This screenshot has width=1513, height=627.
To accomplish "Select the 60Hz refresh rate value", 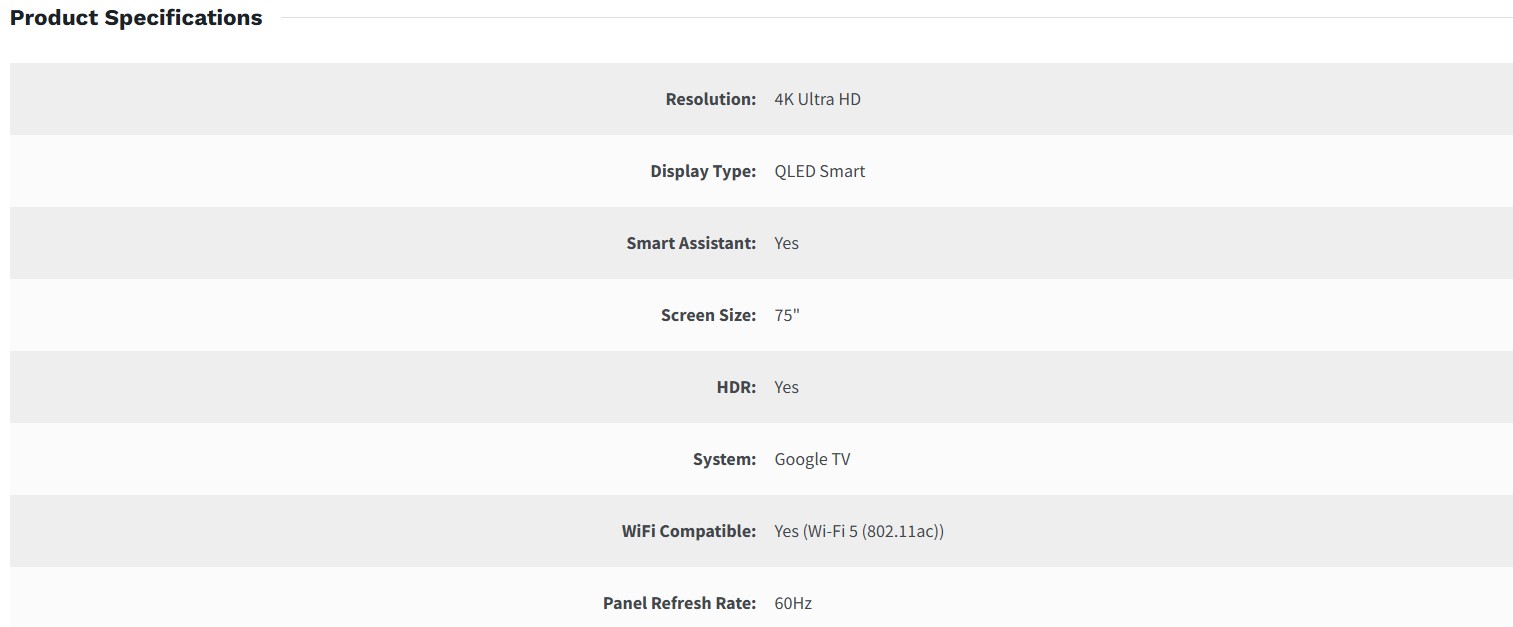I will pos(793,603).
